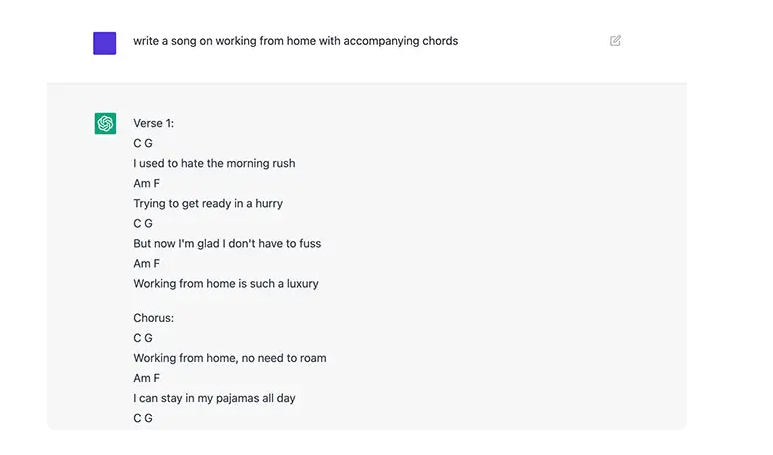Click the line 'But now I'm glad I don't have to fuss'
The height and width of the screenshot is (455, 773).
[x=227, y=244]
